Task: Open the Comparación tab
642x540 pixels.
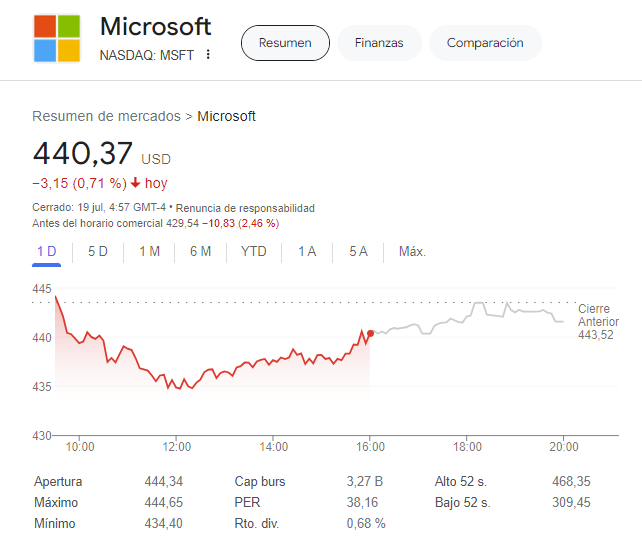Action: (x=485, y=43)
